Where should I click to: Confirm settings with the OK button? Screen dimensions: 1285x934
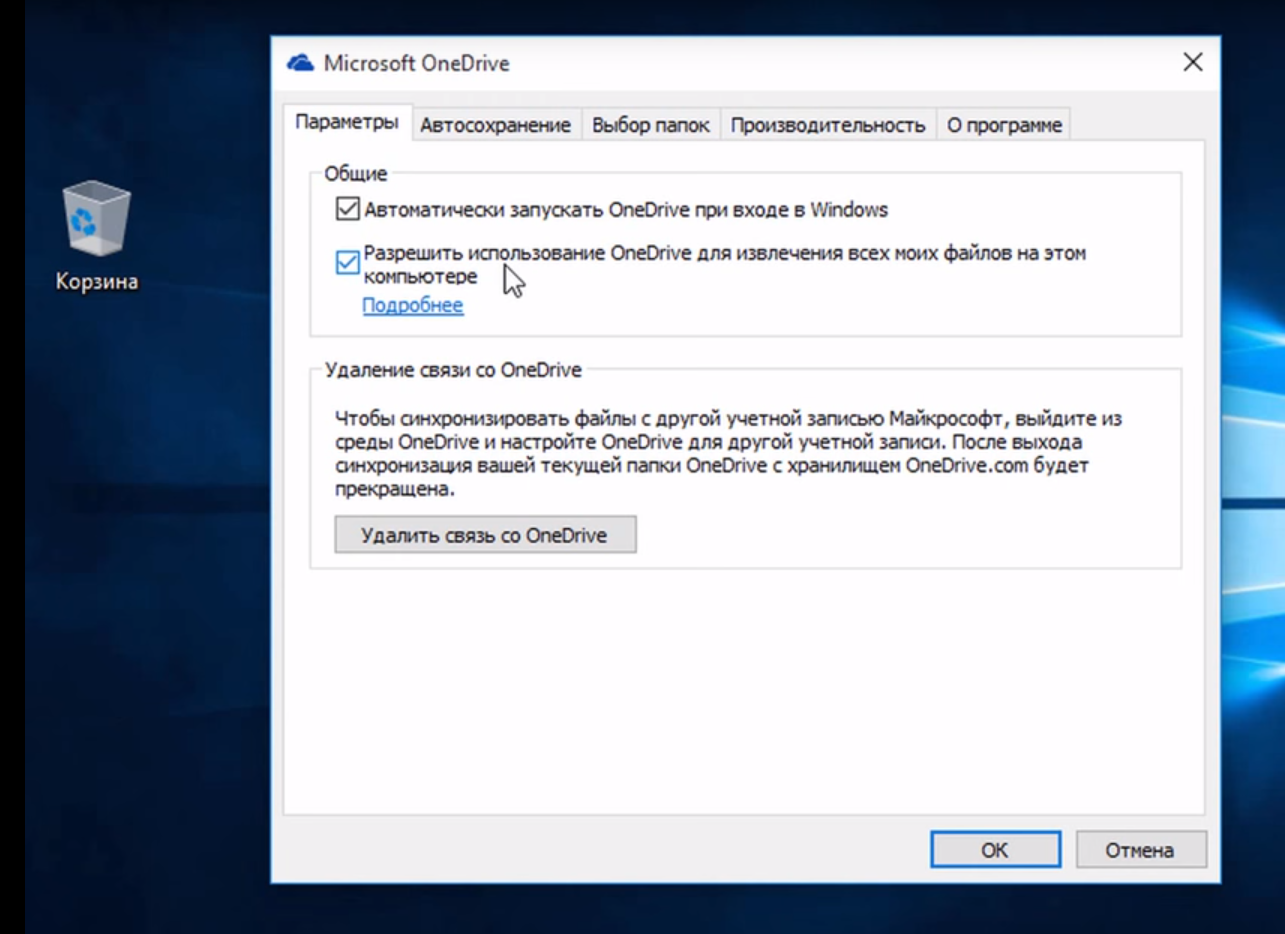point(995,850)
